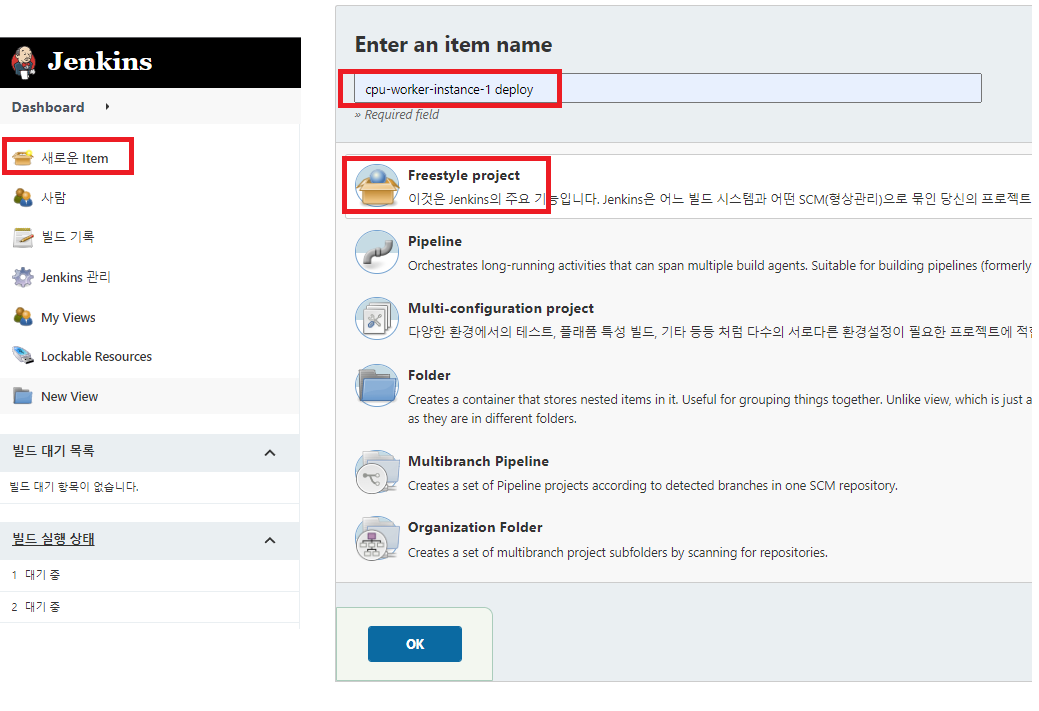The image size is (1039, 711).
Task: Open the 새로운 Item link
Action: click(x=75, y=158)
